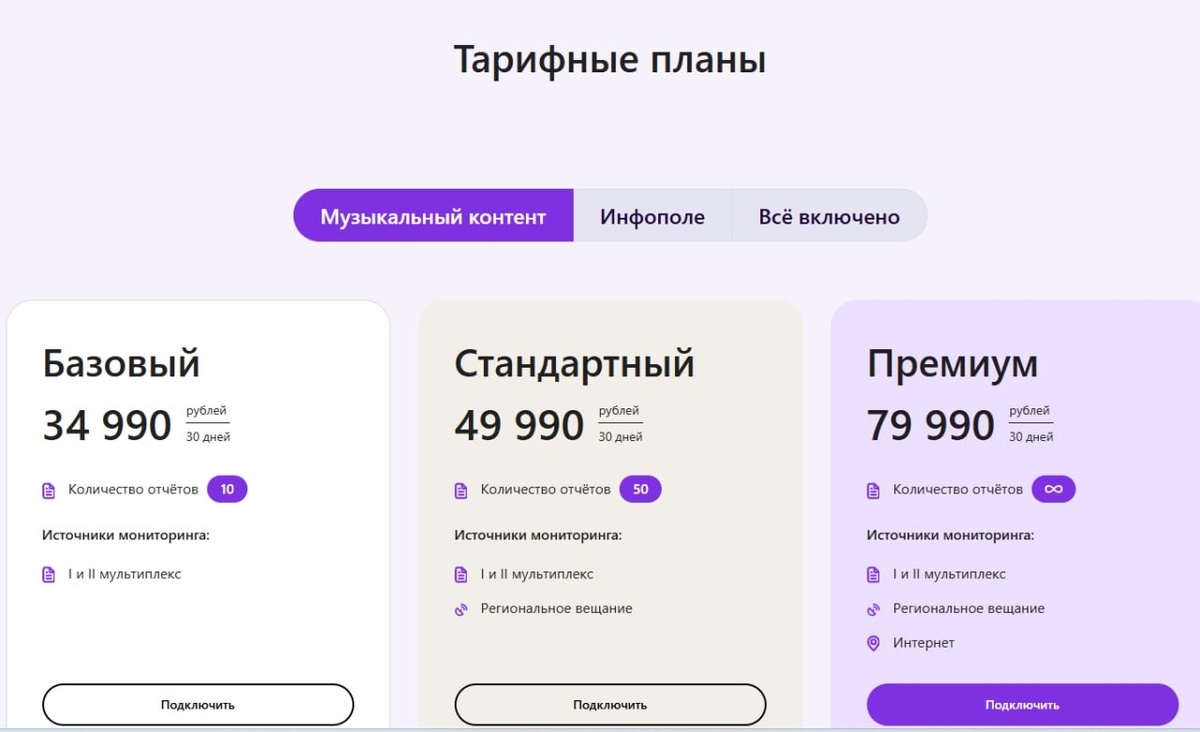Image resolution: width=1200 pixels, height=732 pixels.
Task: Click Подключить on the Базовый plan
Action: (197, 703)
